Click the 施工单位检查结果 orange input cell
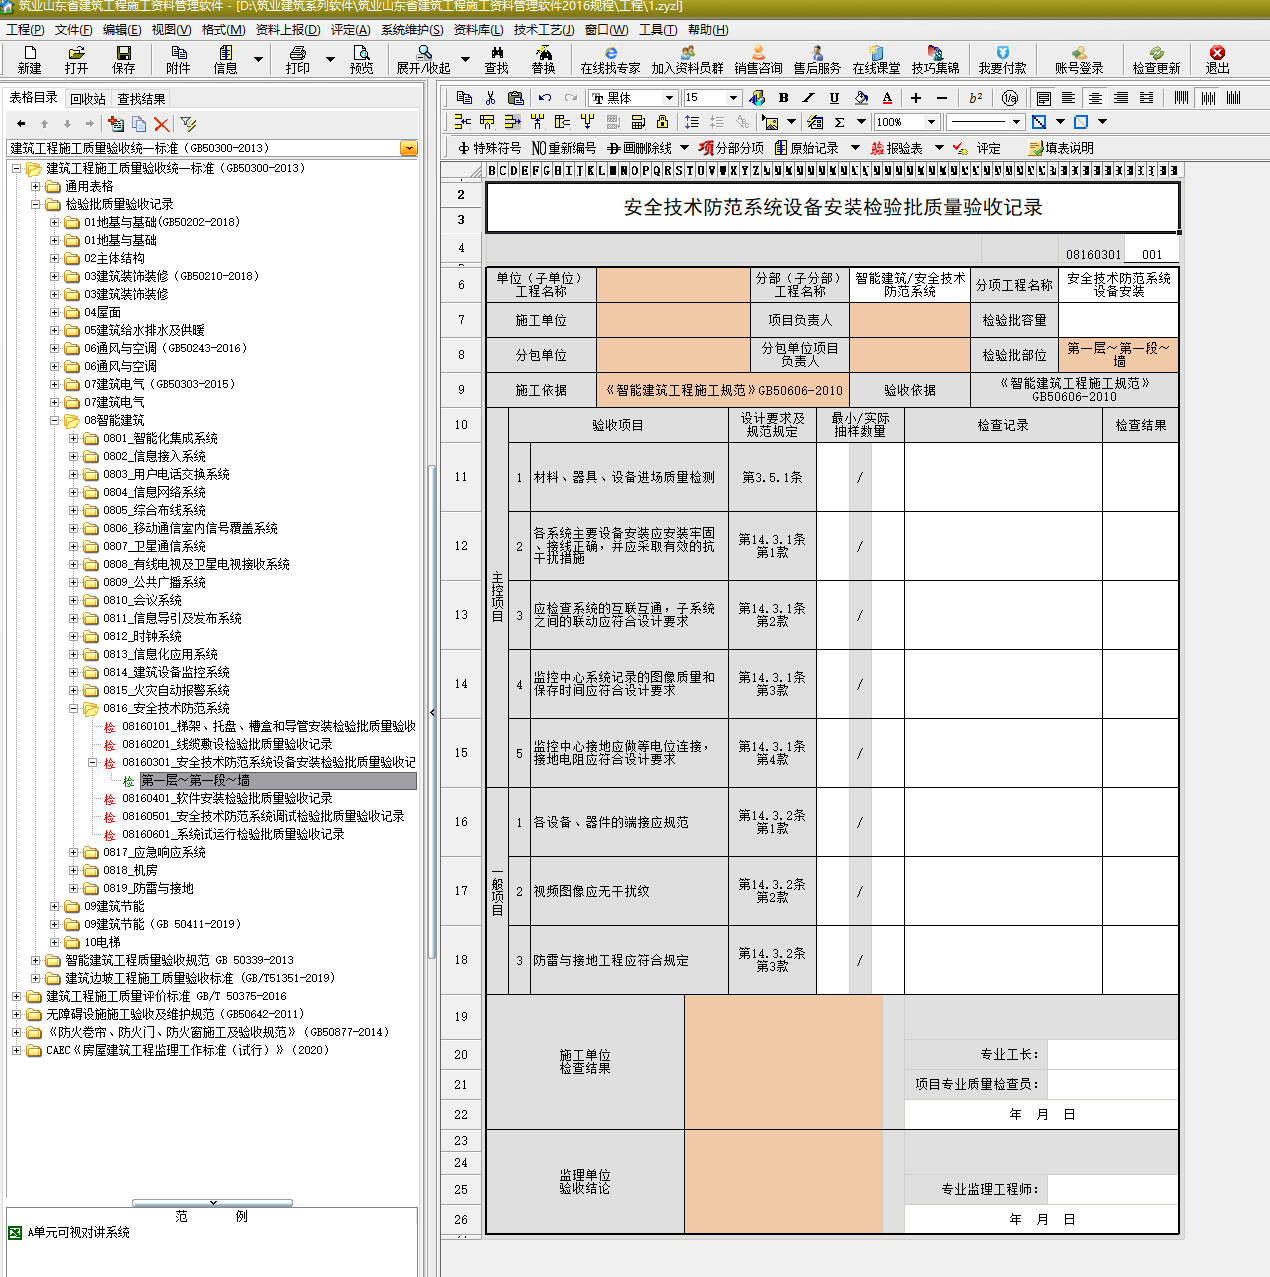This screenshot has height=1277, width=1270. [x=784, y=1062]
